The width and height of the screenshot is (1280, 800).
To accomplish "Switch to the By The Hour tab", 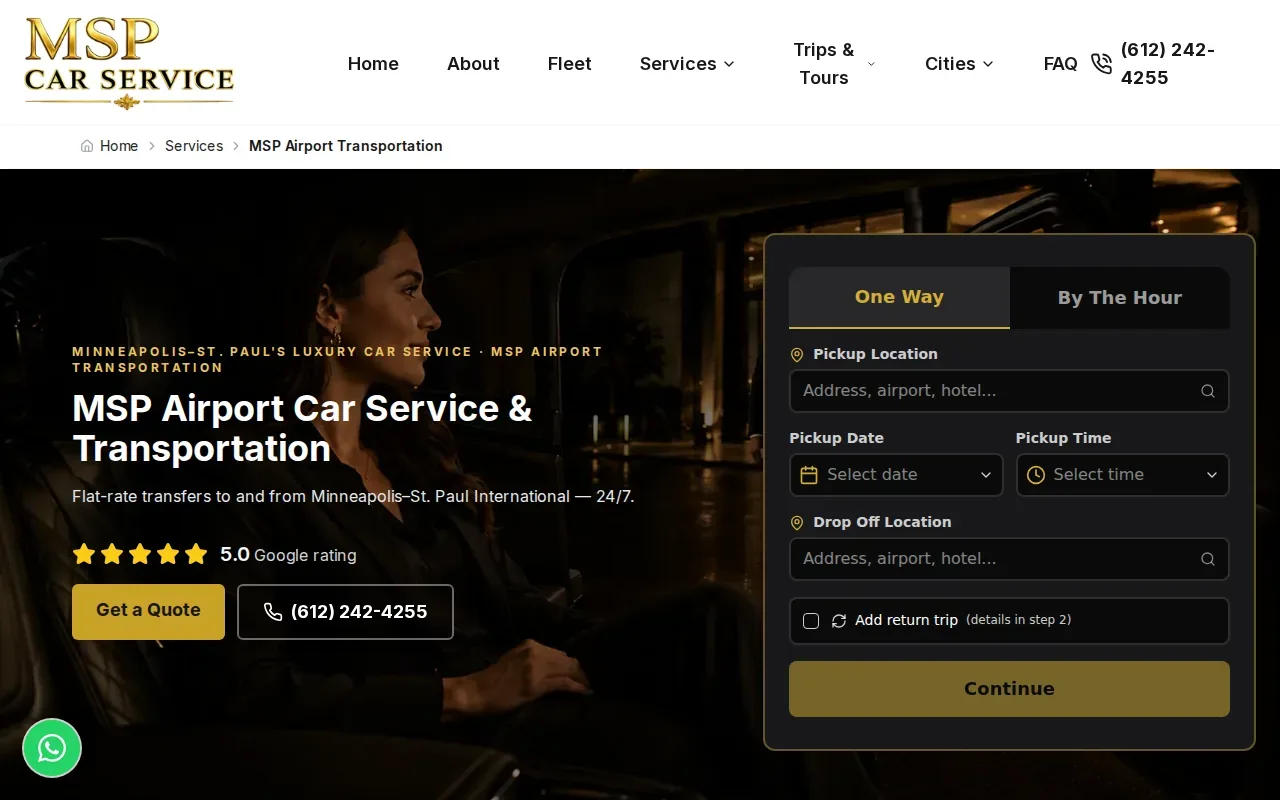I will coord(1120,297).
